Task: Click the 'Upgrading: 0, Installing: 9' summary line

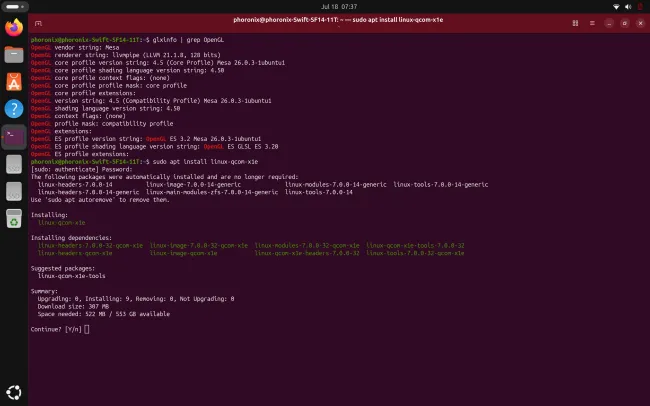Action: pyautogui.click(x=136, y=299)
